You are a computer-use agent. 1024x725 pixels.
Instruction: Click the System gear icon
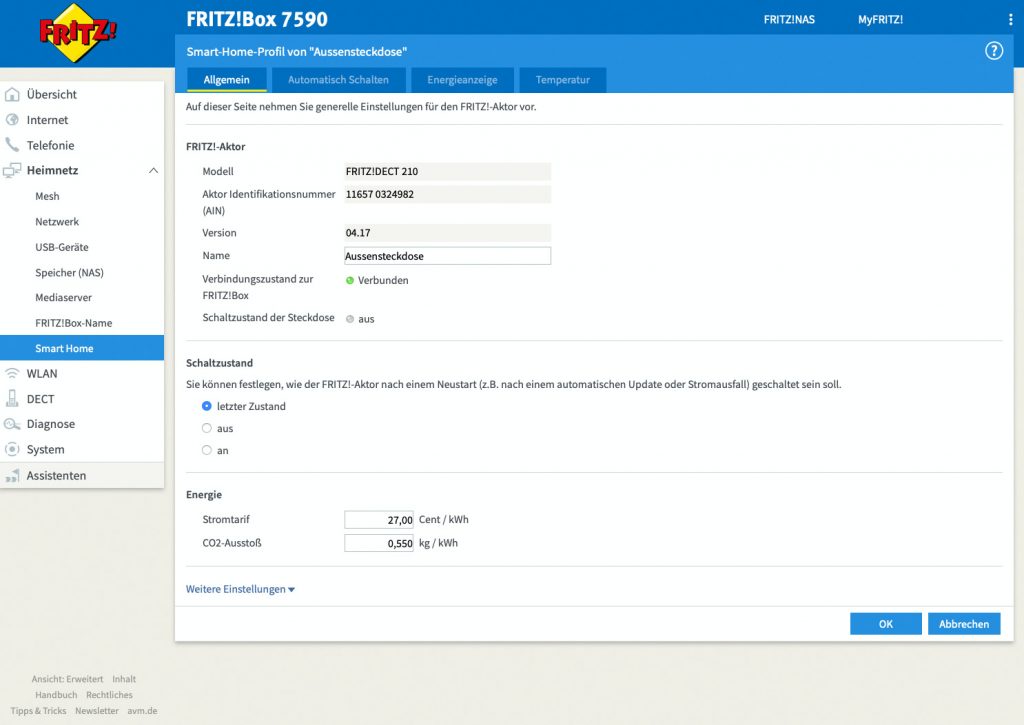point(12,449)
